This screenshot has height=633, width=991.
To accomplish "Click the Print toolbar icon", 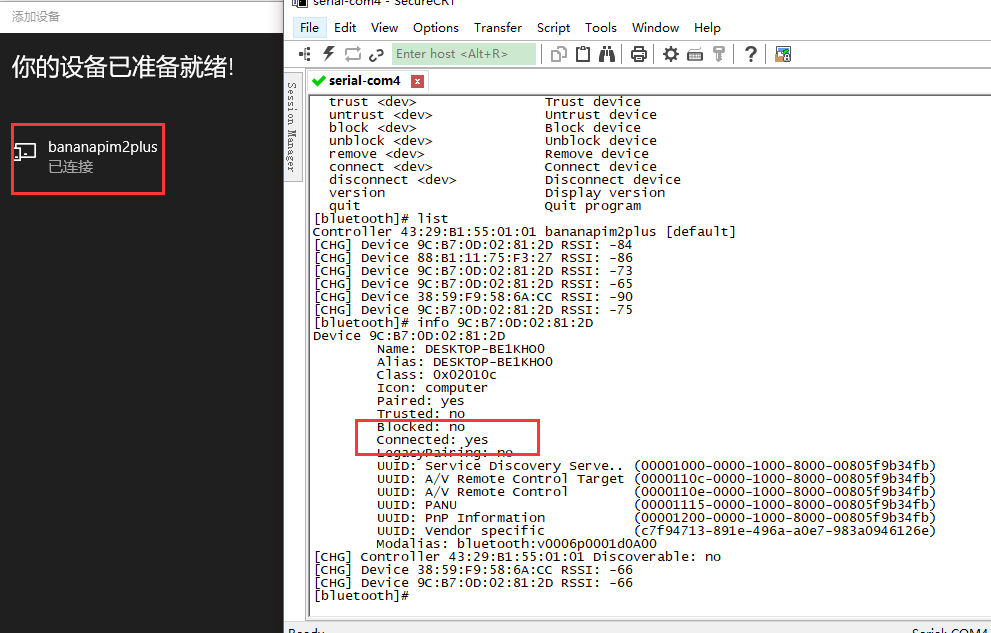I will coord(638,54).
